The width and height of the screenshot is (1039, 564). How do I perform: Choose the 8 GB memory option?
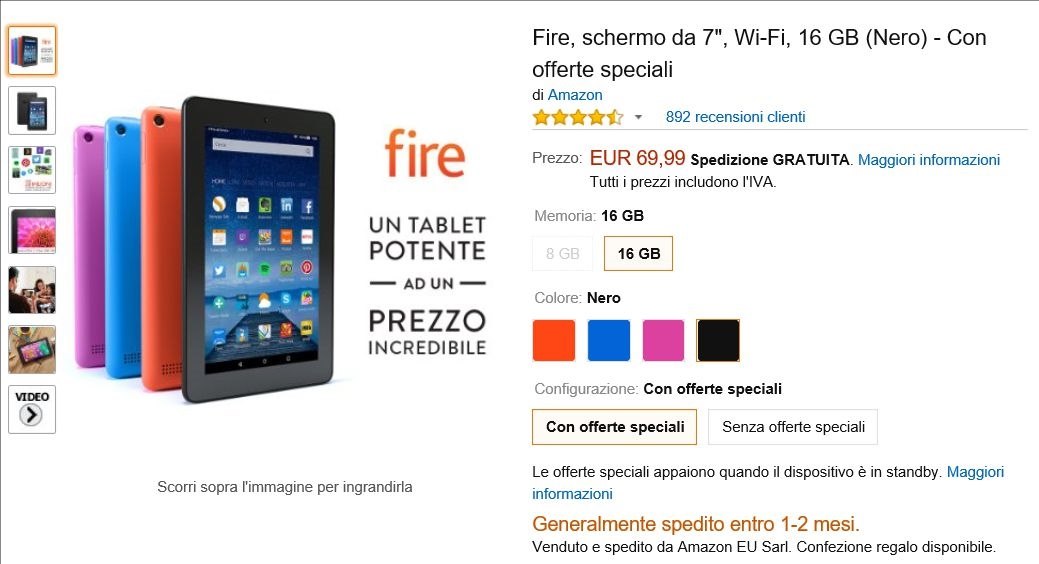tap(563, 253)
